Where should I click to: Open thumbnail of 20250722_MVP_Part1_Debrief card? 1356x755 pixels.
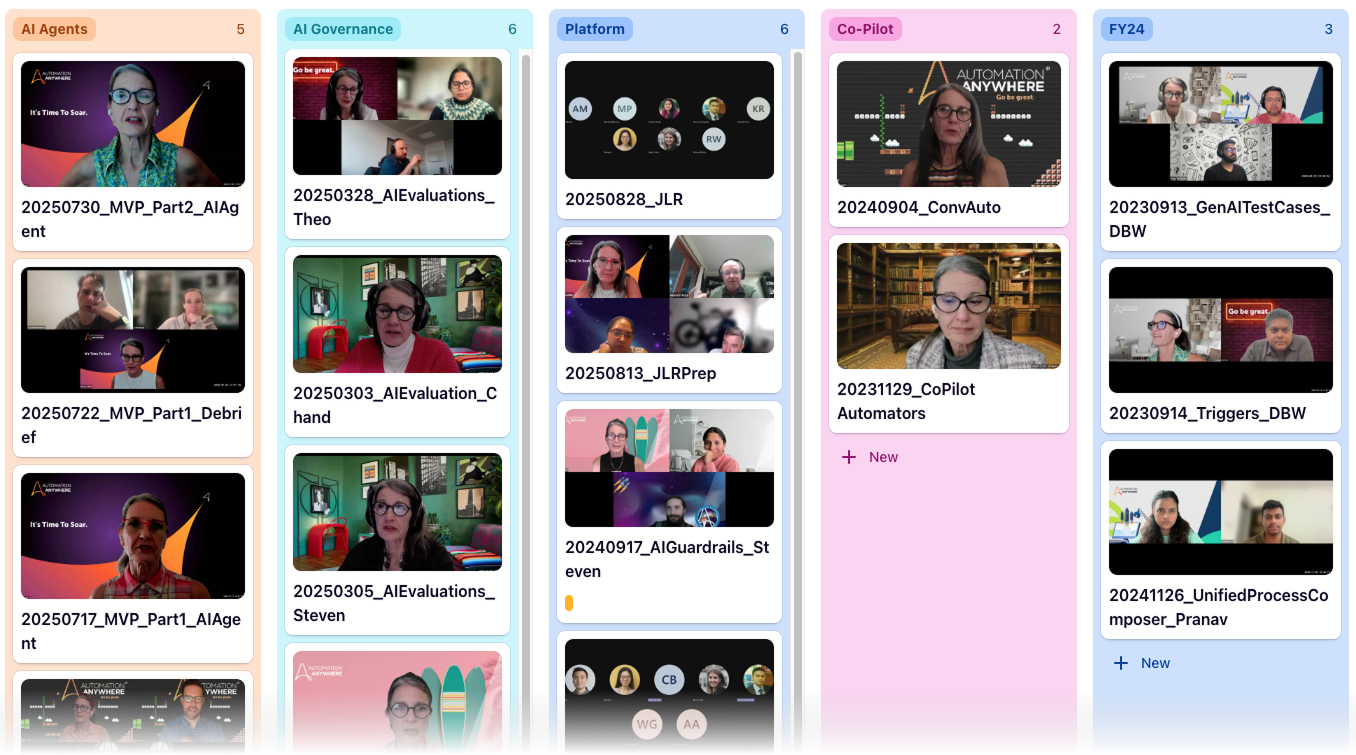tap(133, 330)
